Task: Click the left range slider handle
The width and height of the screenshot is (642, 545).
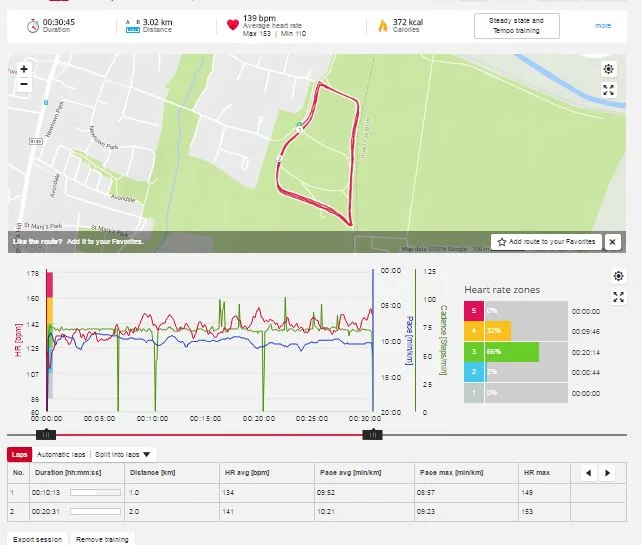Action: [x=45, y=434]
